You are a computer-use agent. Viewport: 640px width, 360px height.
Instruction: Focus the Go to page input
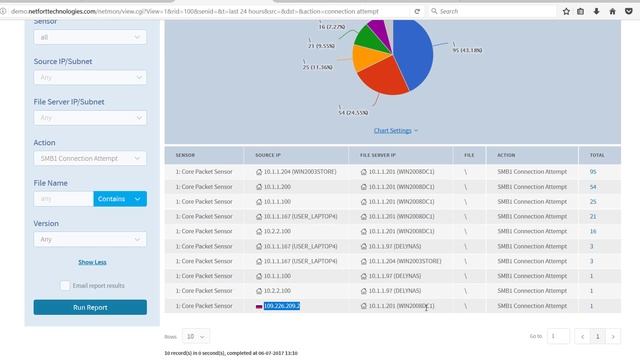point(558,336)
